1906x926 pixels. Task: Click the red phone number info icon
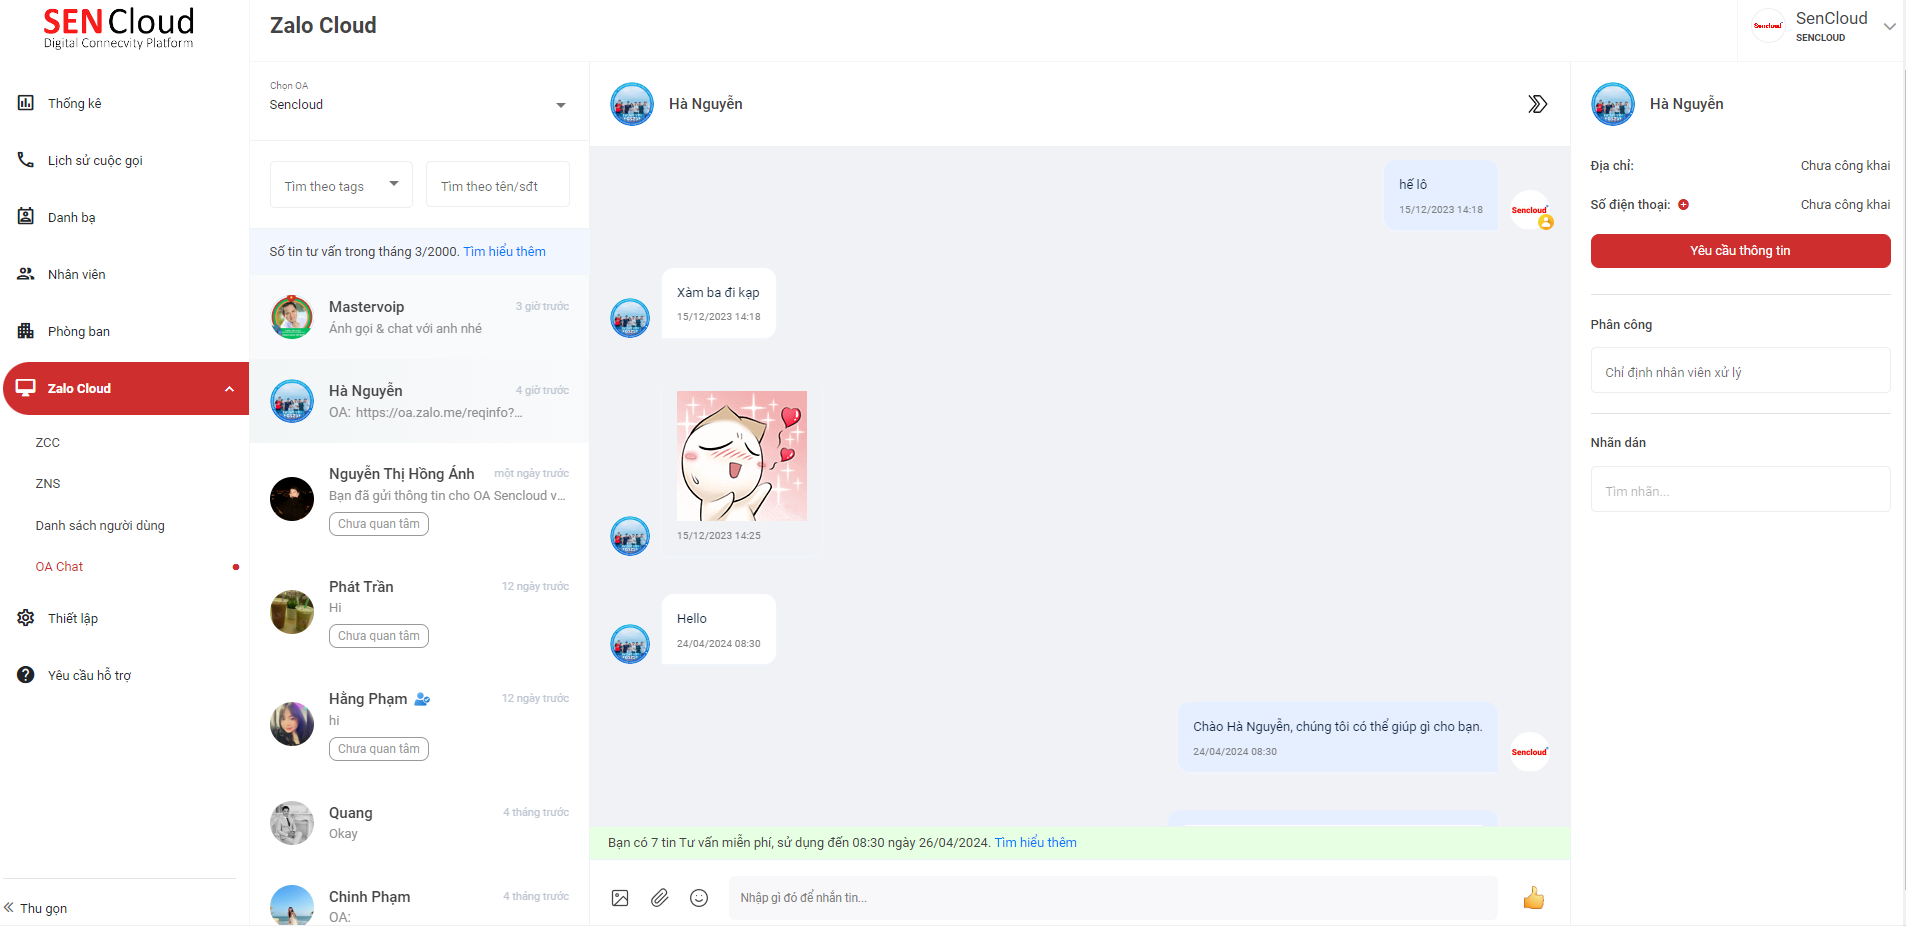pyautogui.click(x=1683, y=205)
